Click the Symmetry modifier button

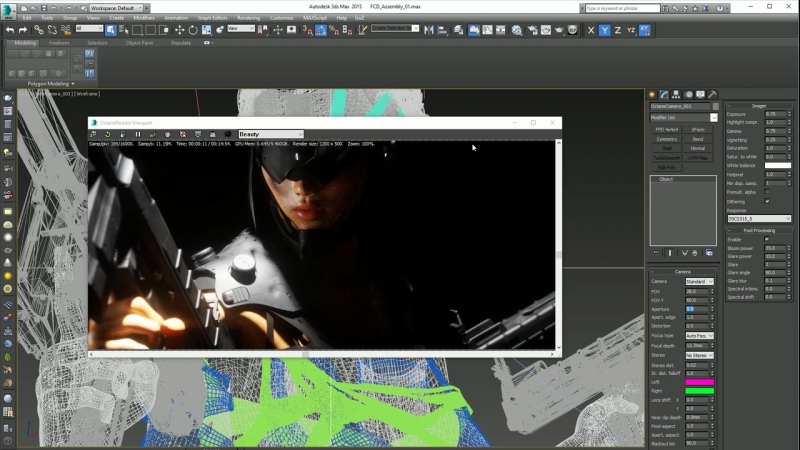[667, 139]
